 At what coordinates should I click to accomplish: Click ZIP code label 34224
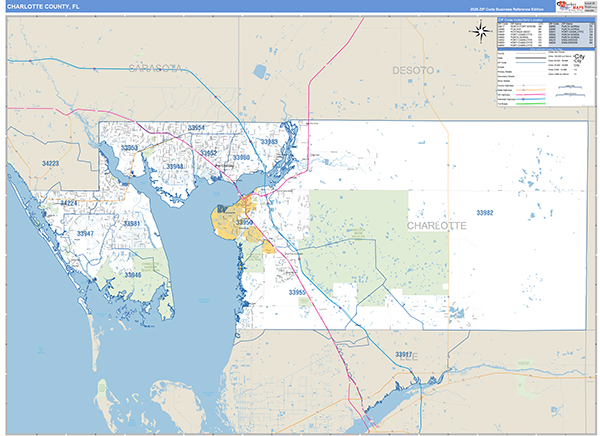coord(69,203)
